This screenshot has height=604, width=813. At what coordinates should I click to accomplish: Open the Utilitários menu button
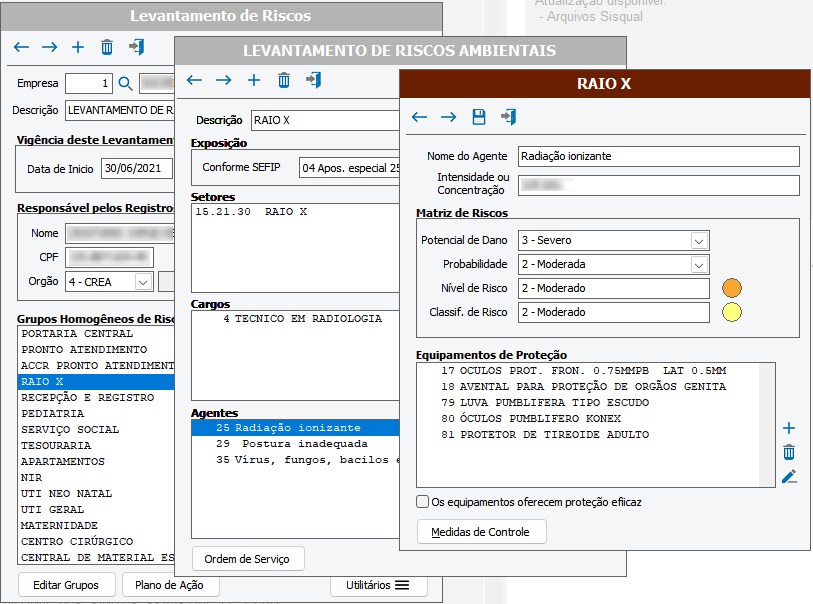tap(379, 585)
